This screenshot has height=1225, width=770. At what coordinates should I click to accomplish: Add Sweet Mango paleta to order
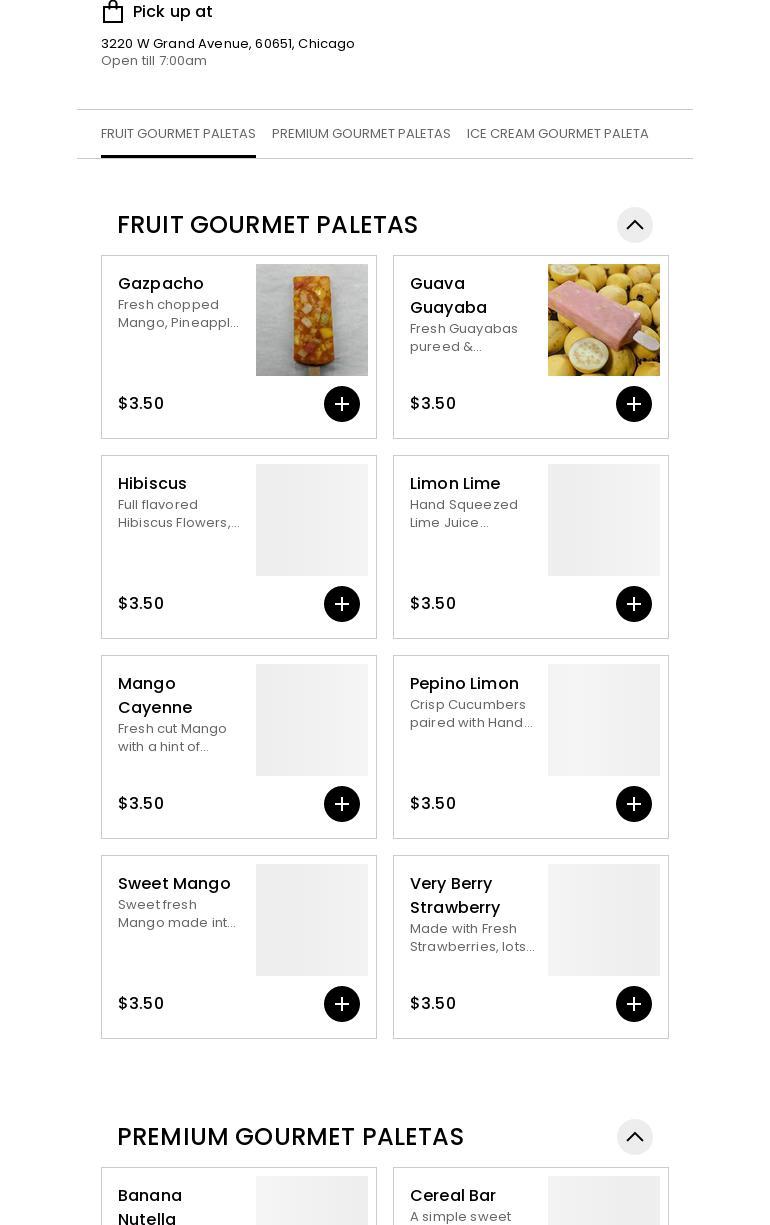(342, 1004)
